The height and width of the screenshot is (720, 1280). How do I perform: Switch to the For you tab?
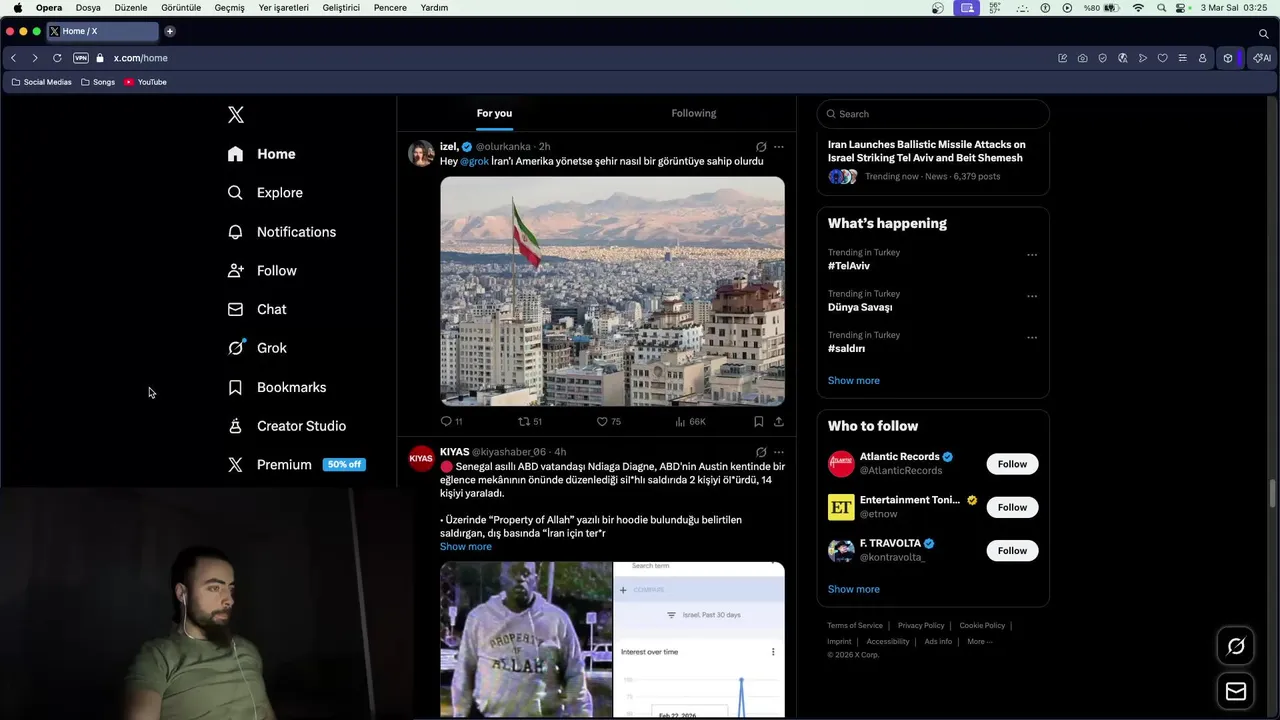tap(494, 113)
